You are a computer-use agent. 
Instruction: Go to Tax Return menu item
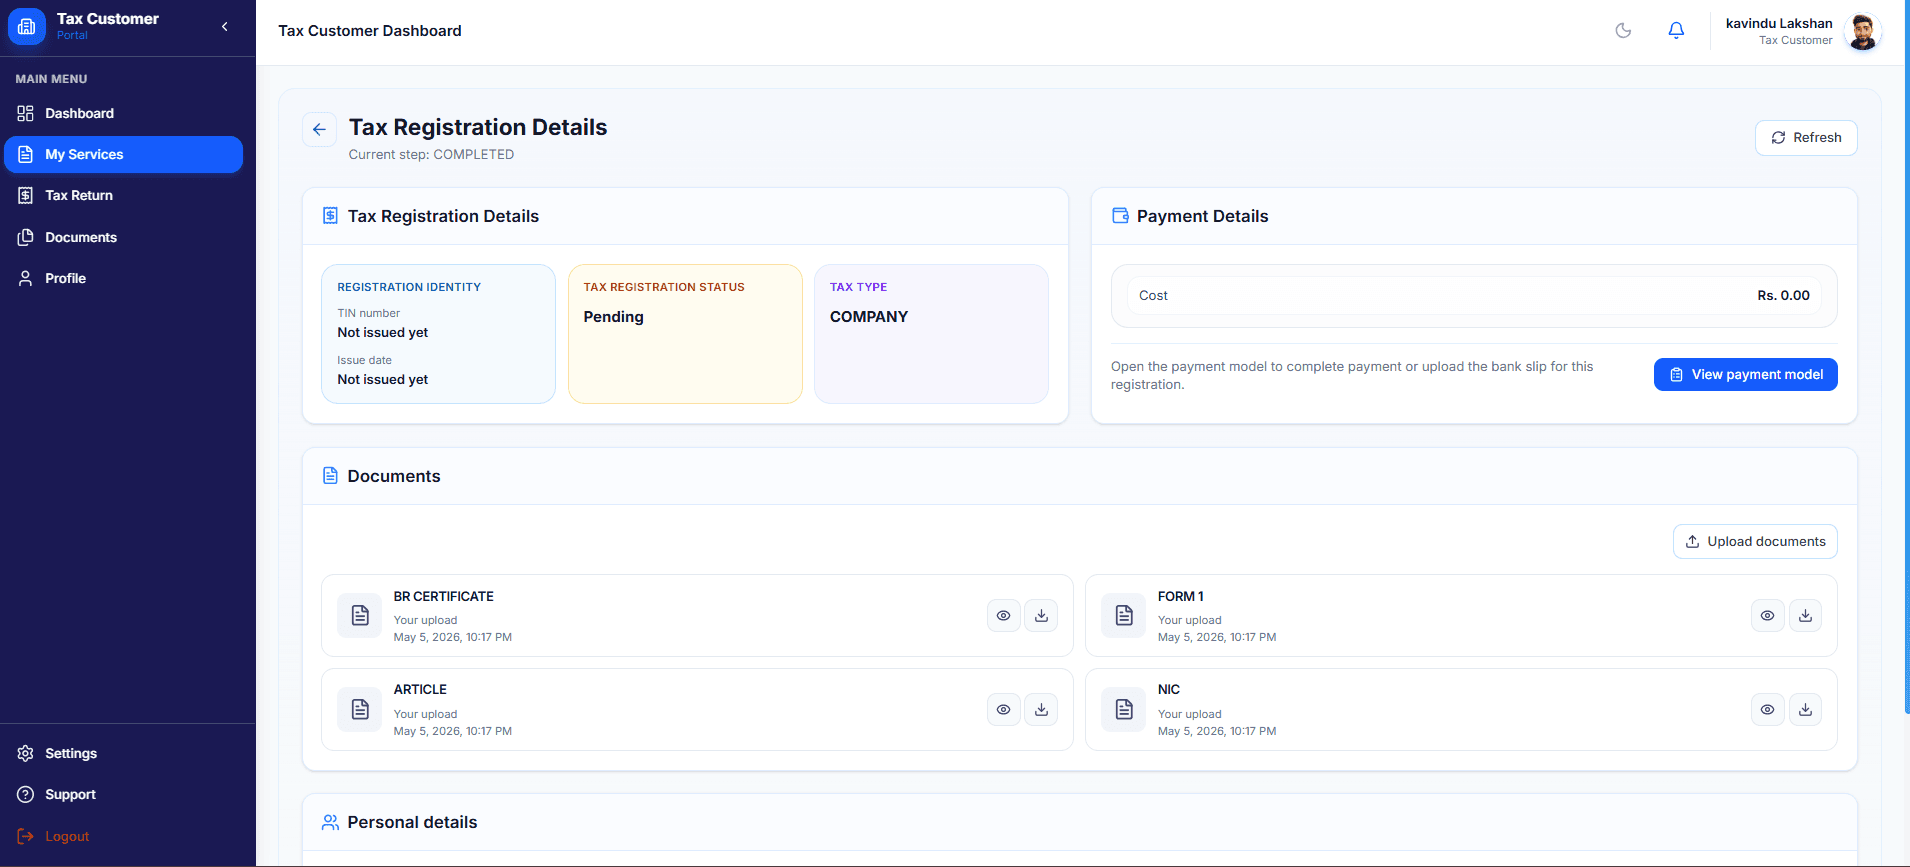(124, 195)
